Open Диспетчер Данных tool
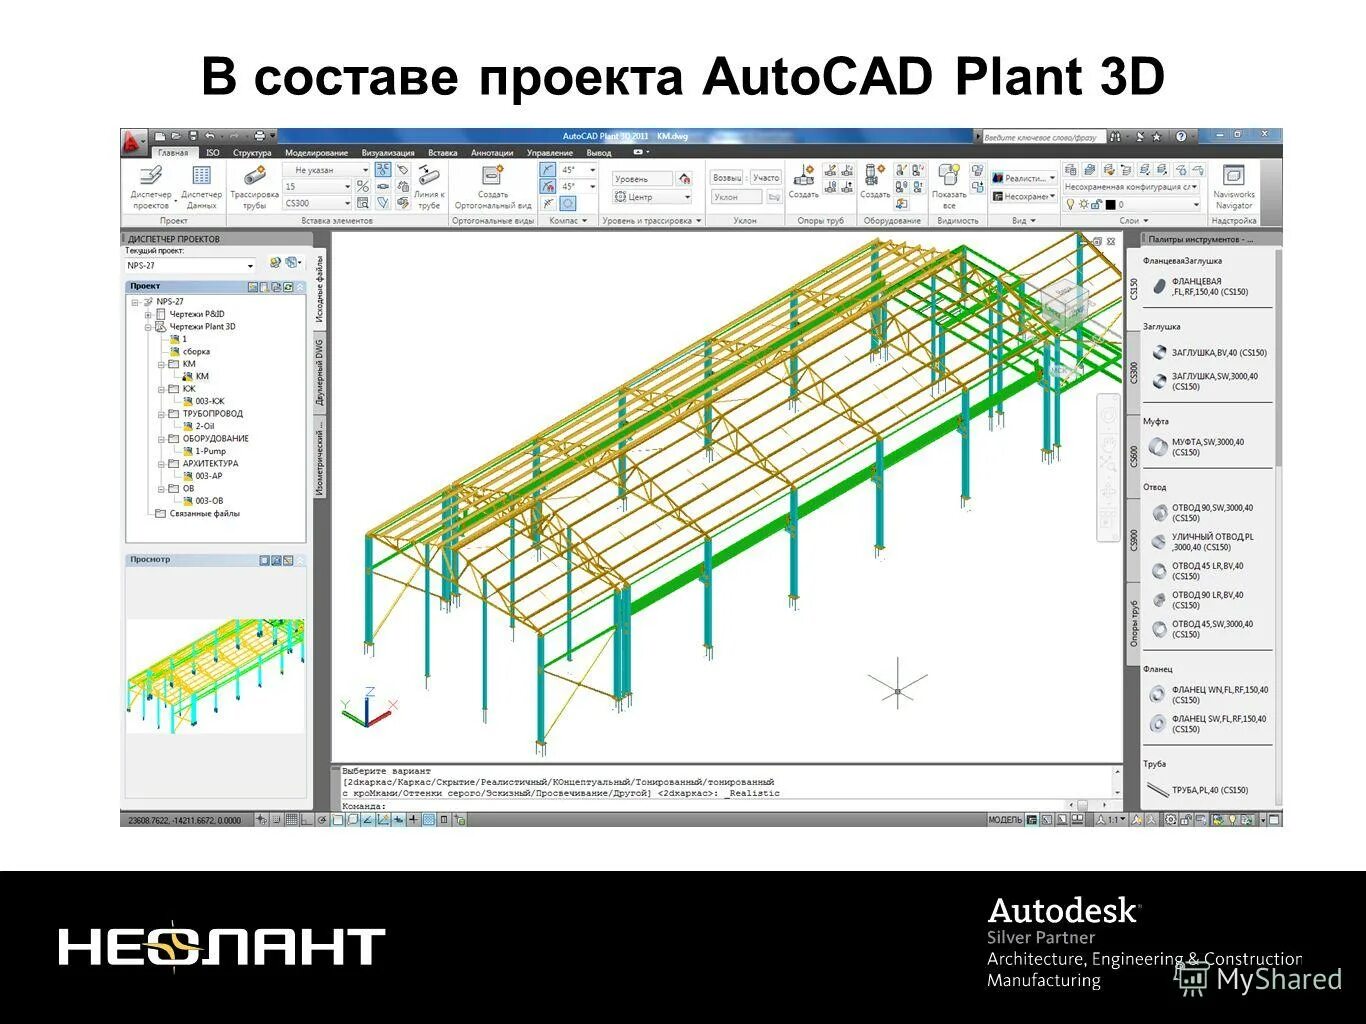This screenshot has width=1366, height=1024. 201,187
